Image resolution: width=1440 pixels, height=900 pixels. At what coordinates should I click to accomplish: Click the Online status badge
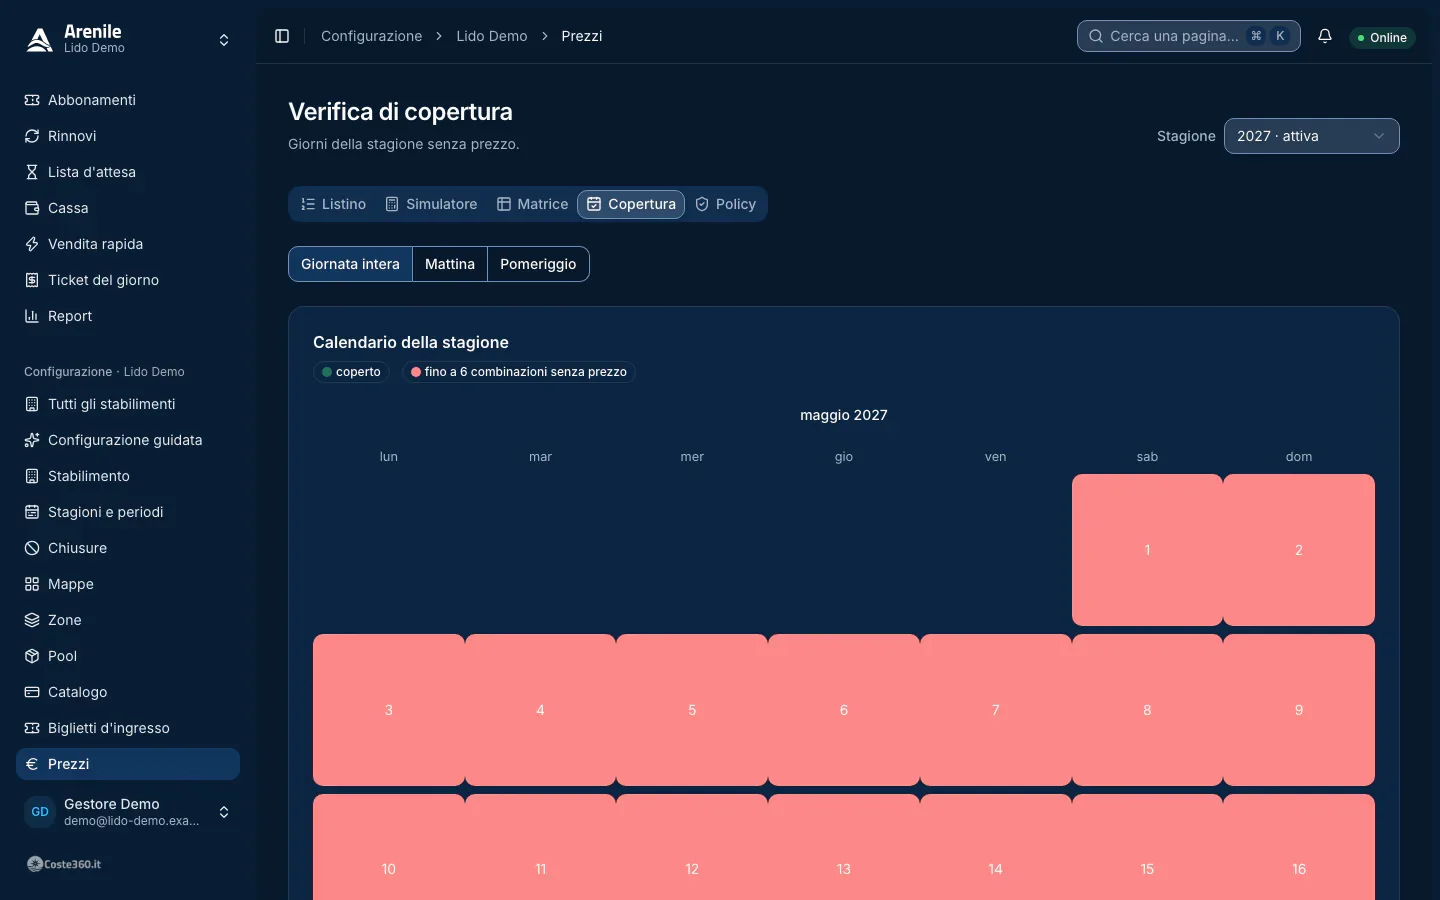(1382, 37)
